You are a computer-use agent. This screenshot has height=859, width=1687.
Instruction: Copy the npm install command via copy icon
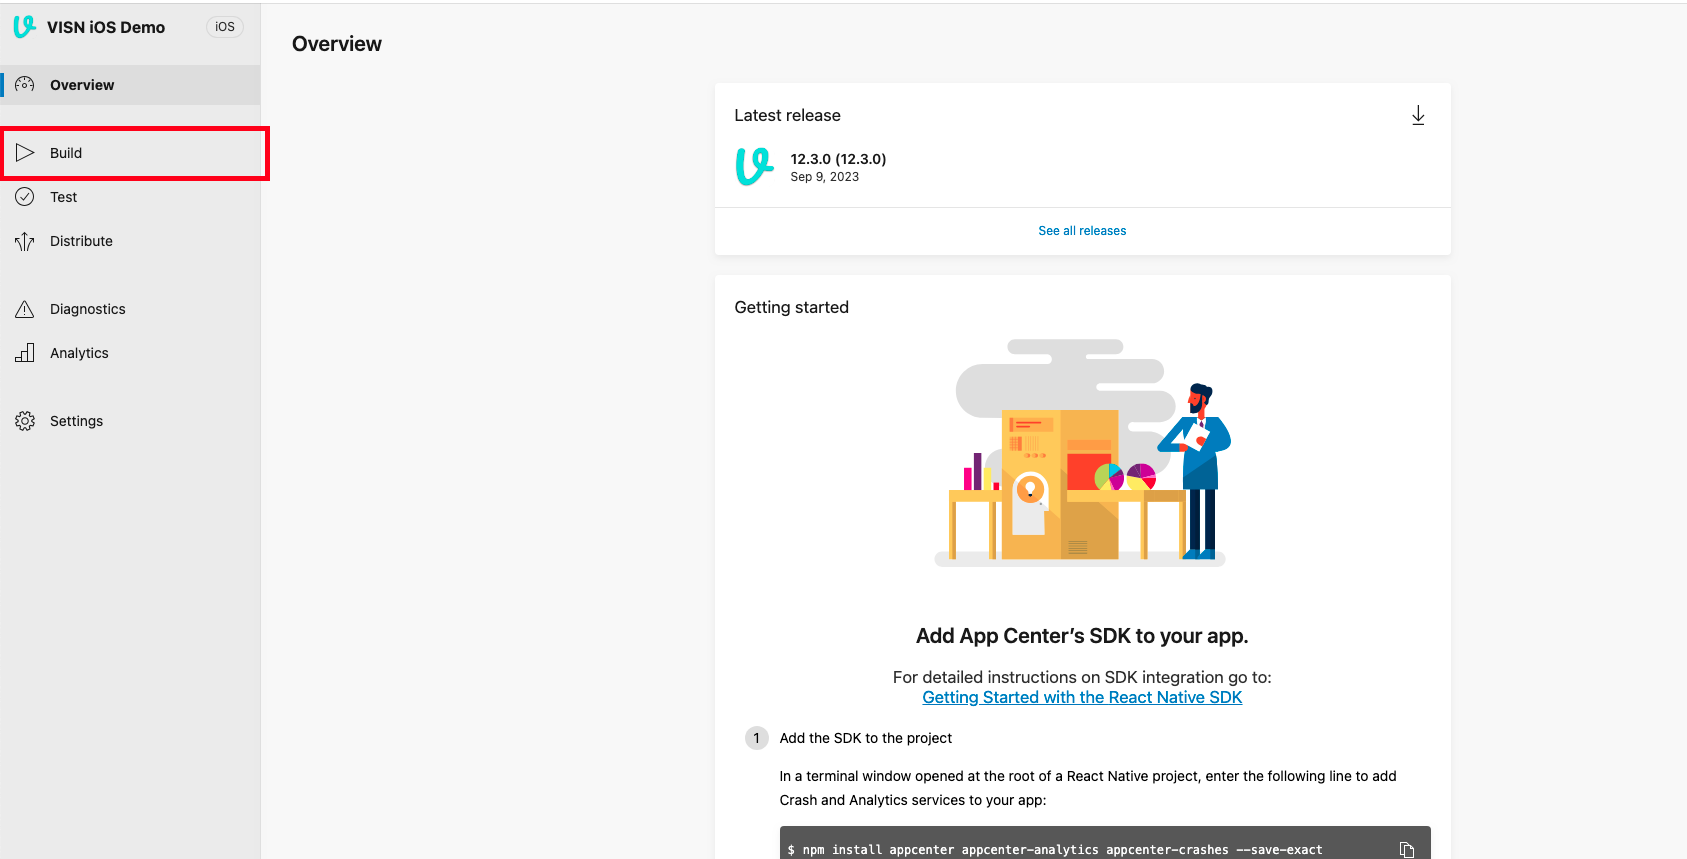click(x=1407, y=850)
